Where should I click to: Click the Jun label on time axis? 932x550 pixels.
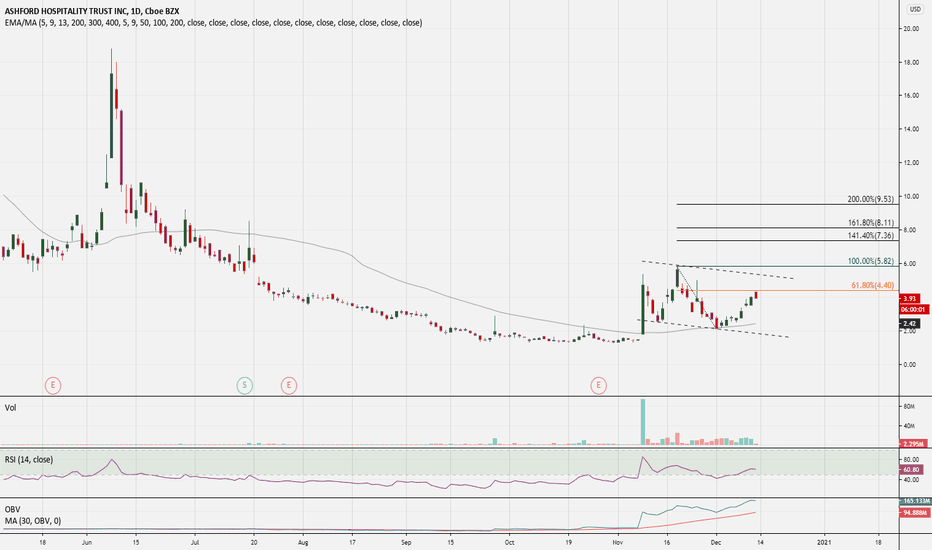click(x=87, y=542)
